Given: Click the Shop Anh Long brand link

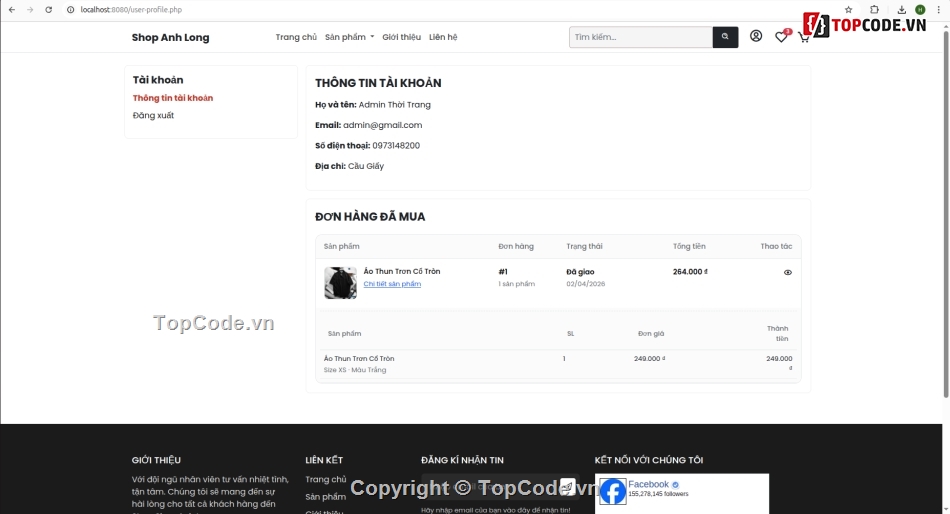Looking at the screenshot, I should (x=170, y=37).
